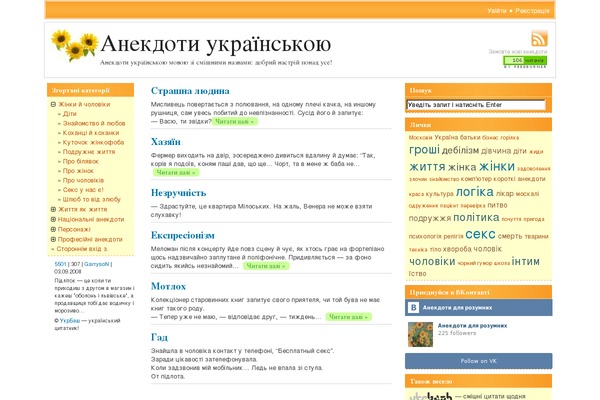Open the Страшна людина joke title

tap(190, 91)
